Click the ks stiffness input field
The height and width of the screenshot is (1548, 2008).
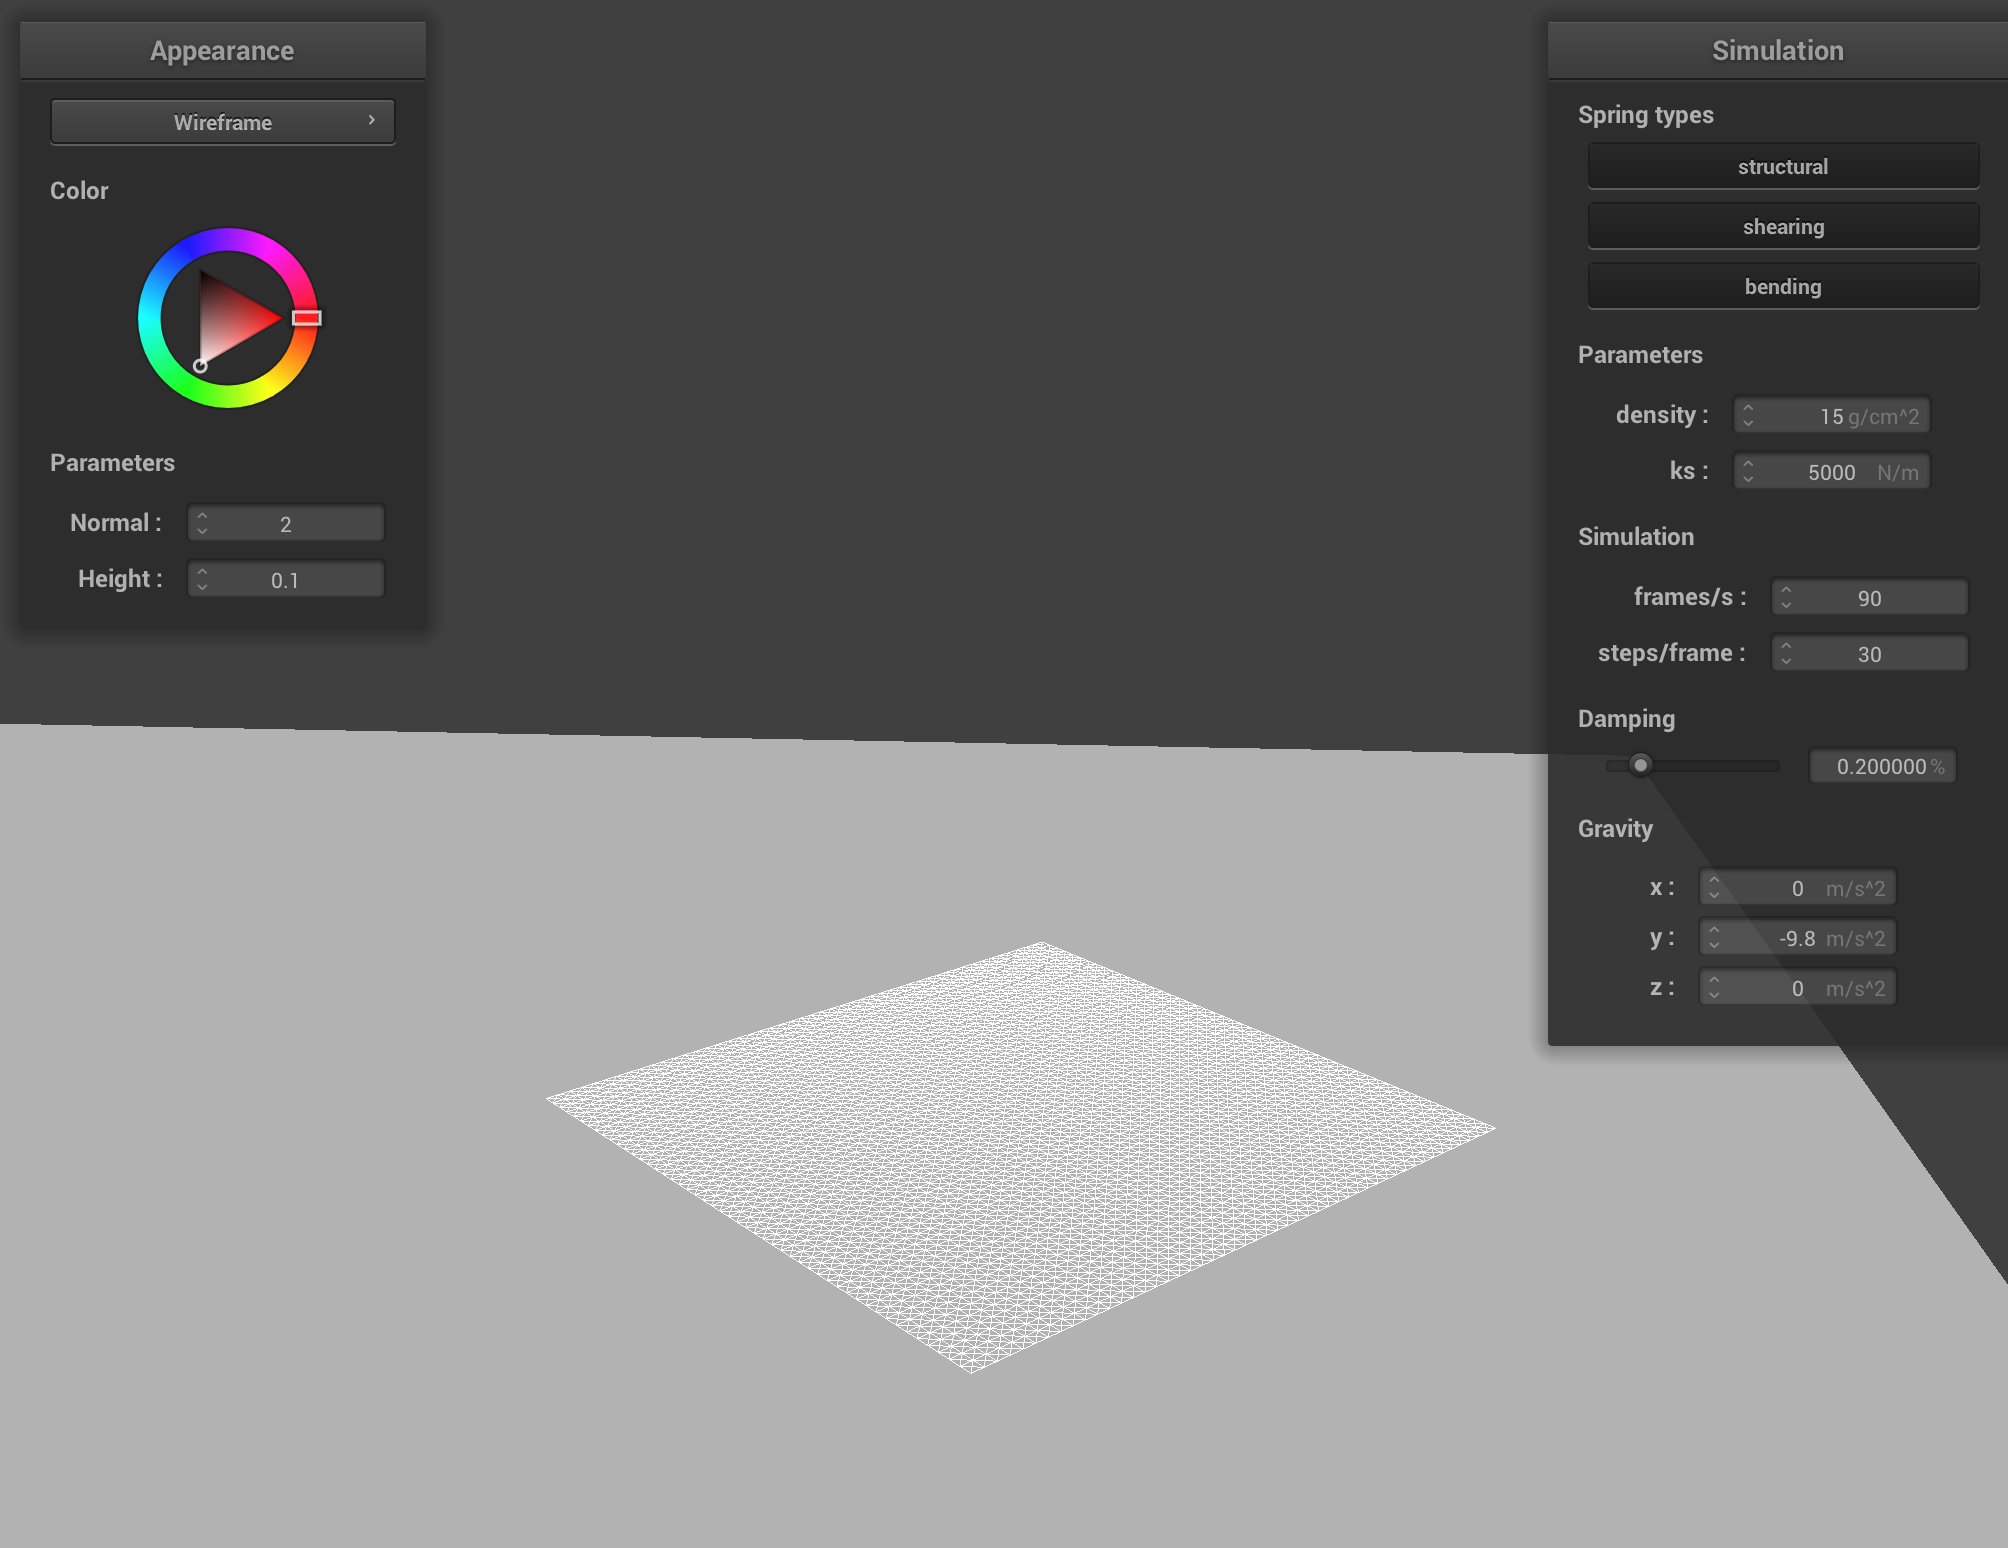(x=1832, y=471)
